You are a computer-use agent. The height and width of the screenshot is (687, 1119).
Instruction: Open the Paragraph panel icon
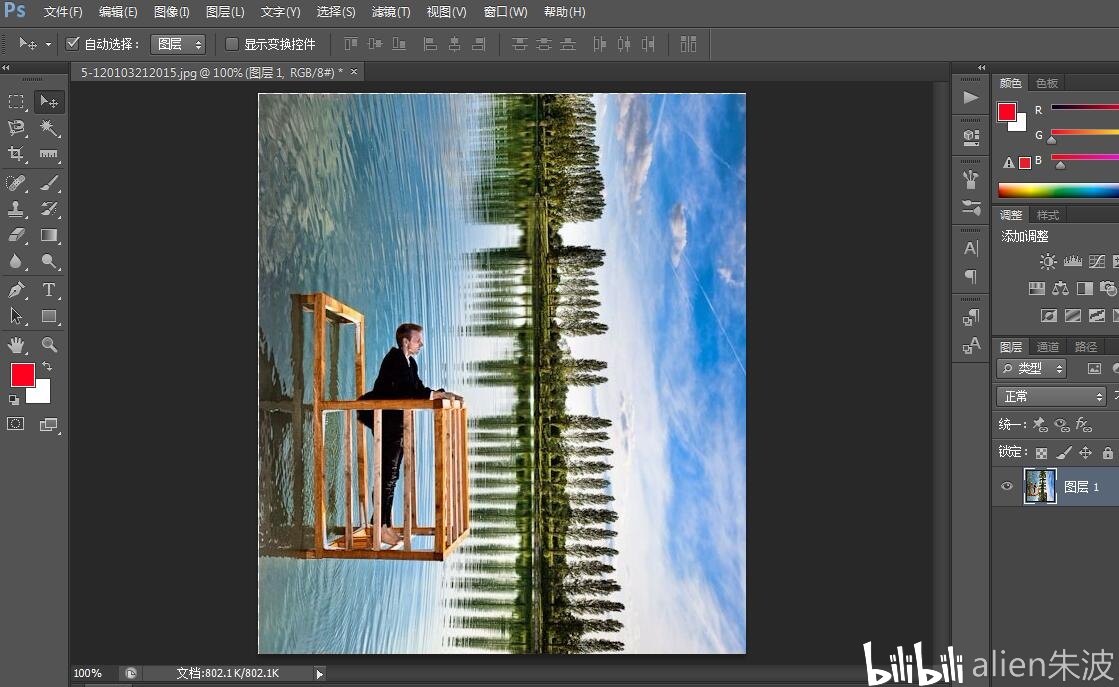click(x=971, y=276)
